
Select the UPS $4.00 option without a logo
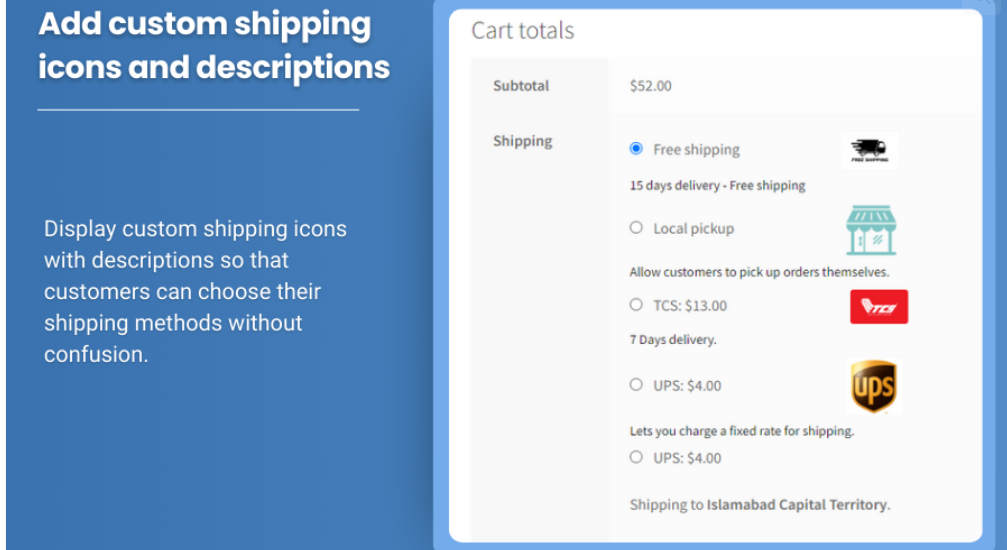click(x=636, y=457)
